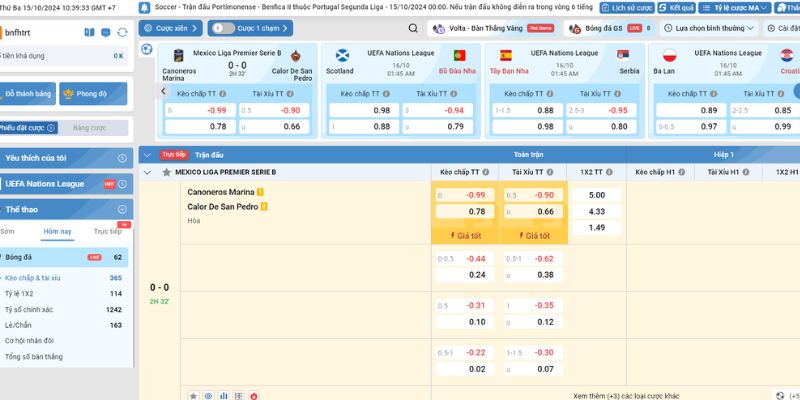This screenshot has width=800, height=400.
Task: Click handicap odds -0.44
Action: 465,259
